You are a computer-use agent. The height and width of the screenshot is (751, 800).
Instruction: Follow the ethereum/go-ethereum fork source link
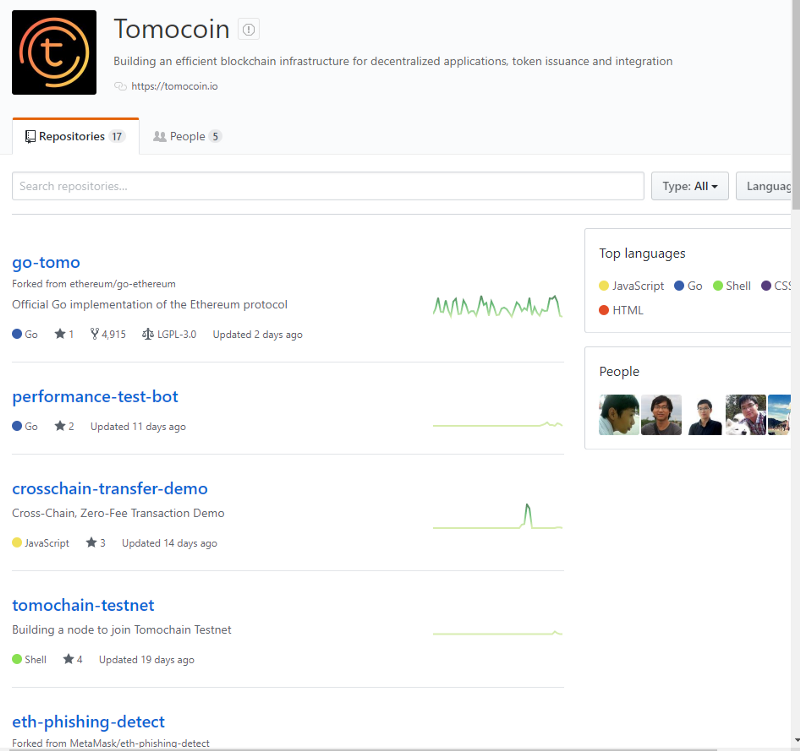click(122, 284)
